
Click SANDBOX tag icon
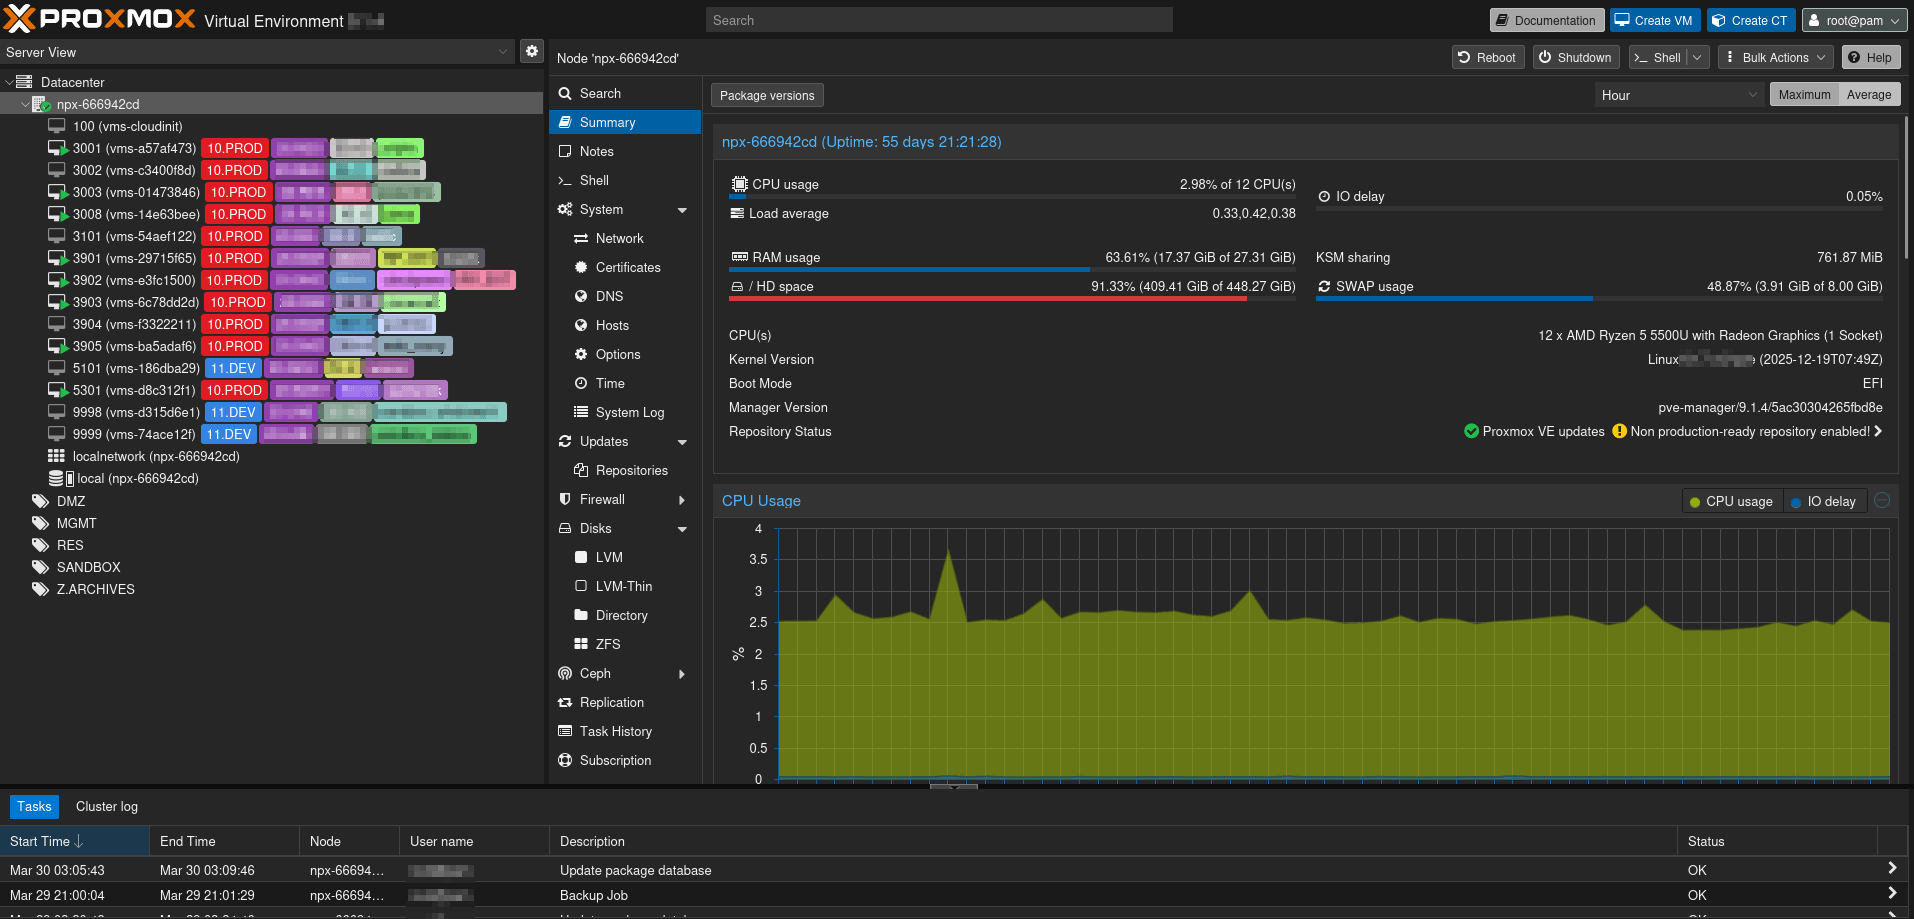pos(41,567)
